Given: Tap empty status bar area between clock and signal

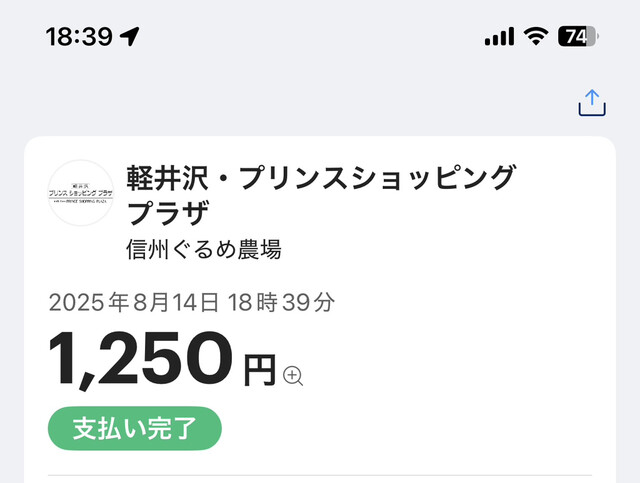Looking at the screenshot, I should pyautogui.click(x=310, y=37).
